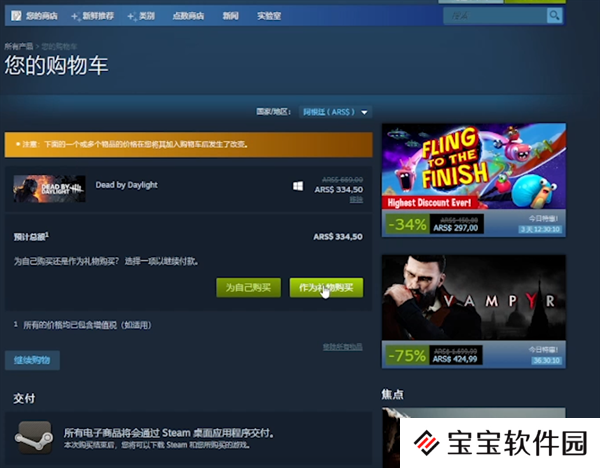Click the Dead by Daylight title
Image resolution: width=600 pixels, height=468 pixels.
[127, 185]
